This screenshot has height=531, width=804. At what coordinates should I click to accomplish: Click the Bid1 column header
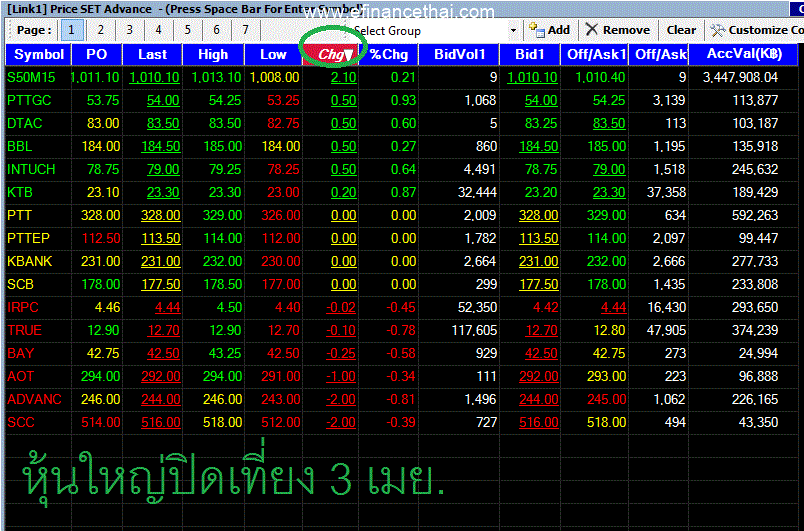(x=530, y=54)
